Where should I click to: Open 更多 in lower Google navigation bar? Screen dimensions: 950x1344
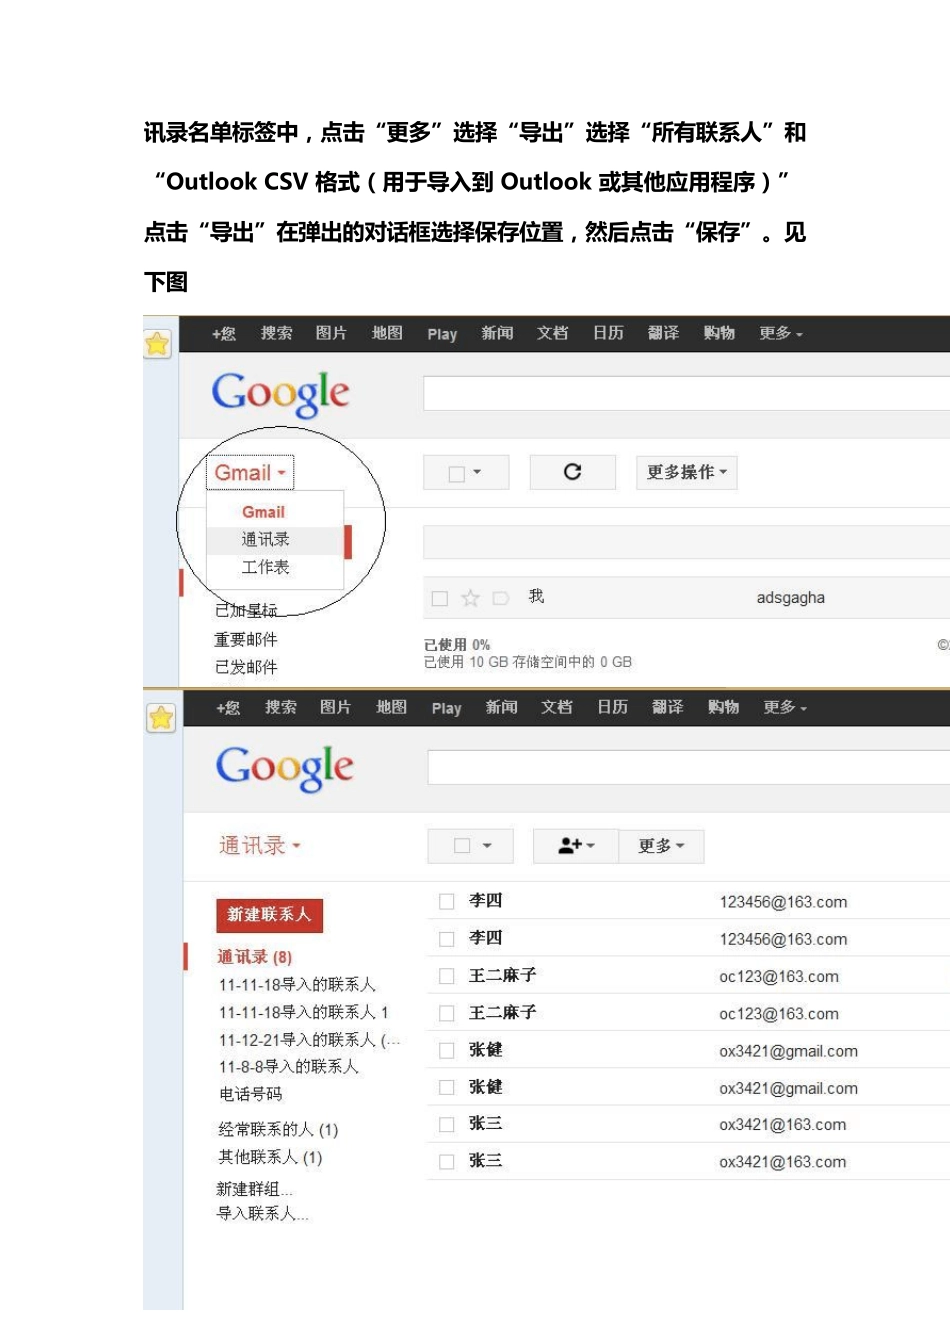coord(785,708)
